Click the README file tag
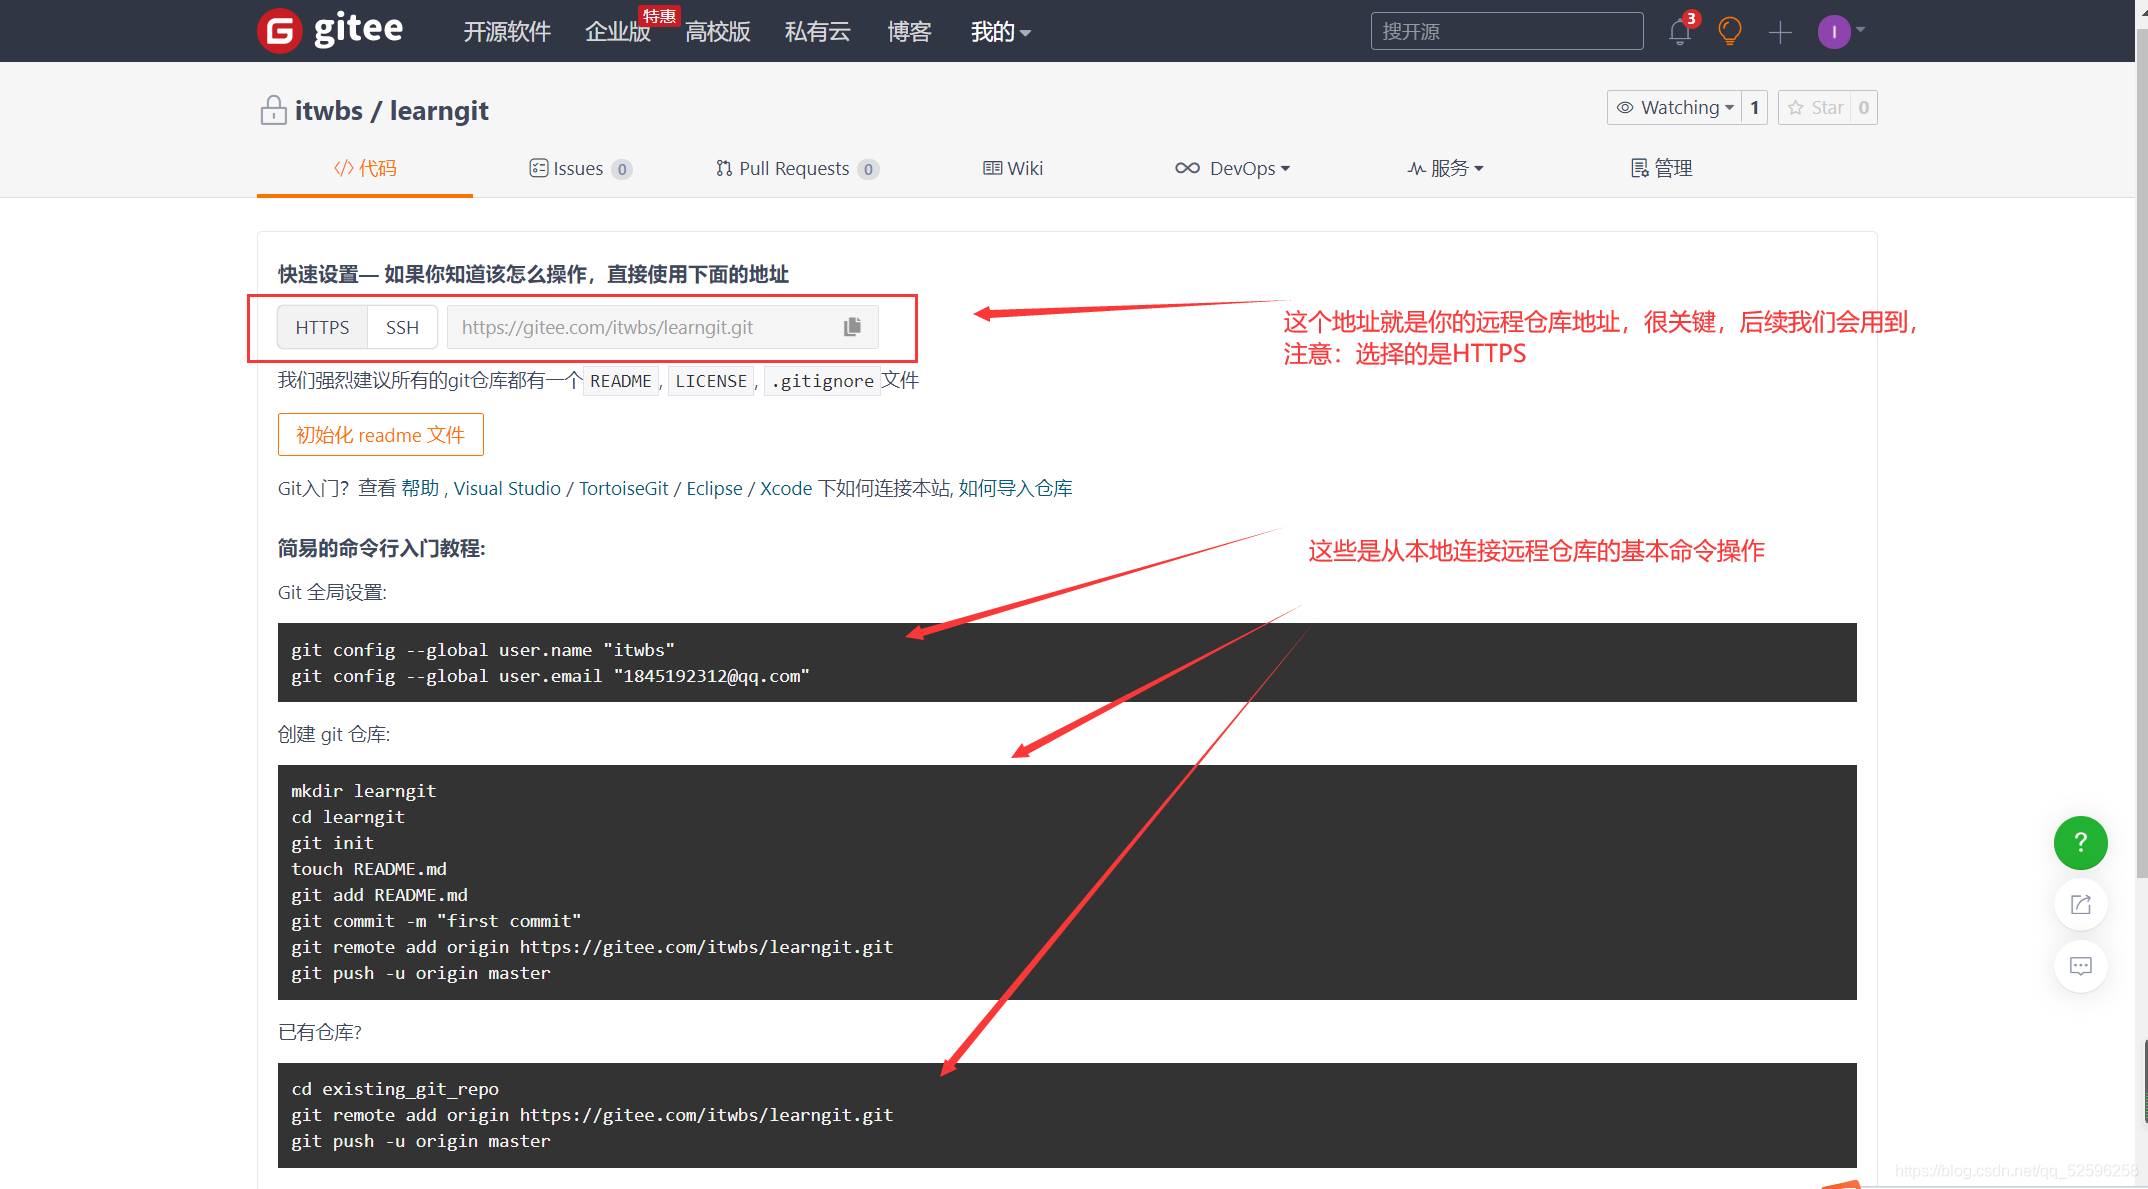This screenshot has width=2148, height=1189. pos(621,381)
